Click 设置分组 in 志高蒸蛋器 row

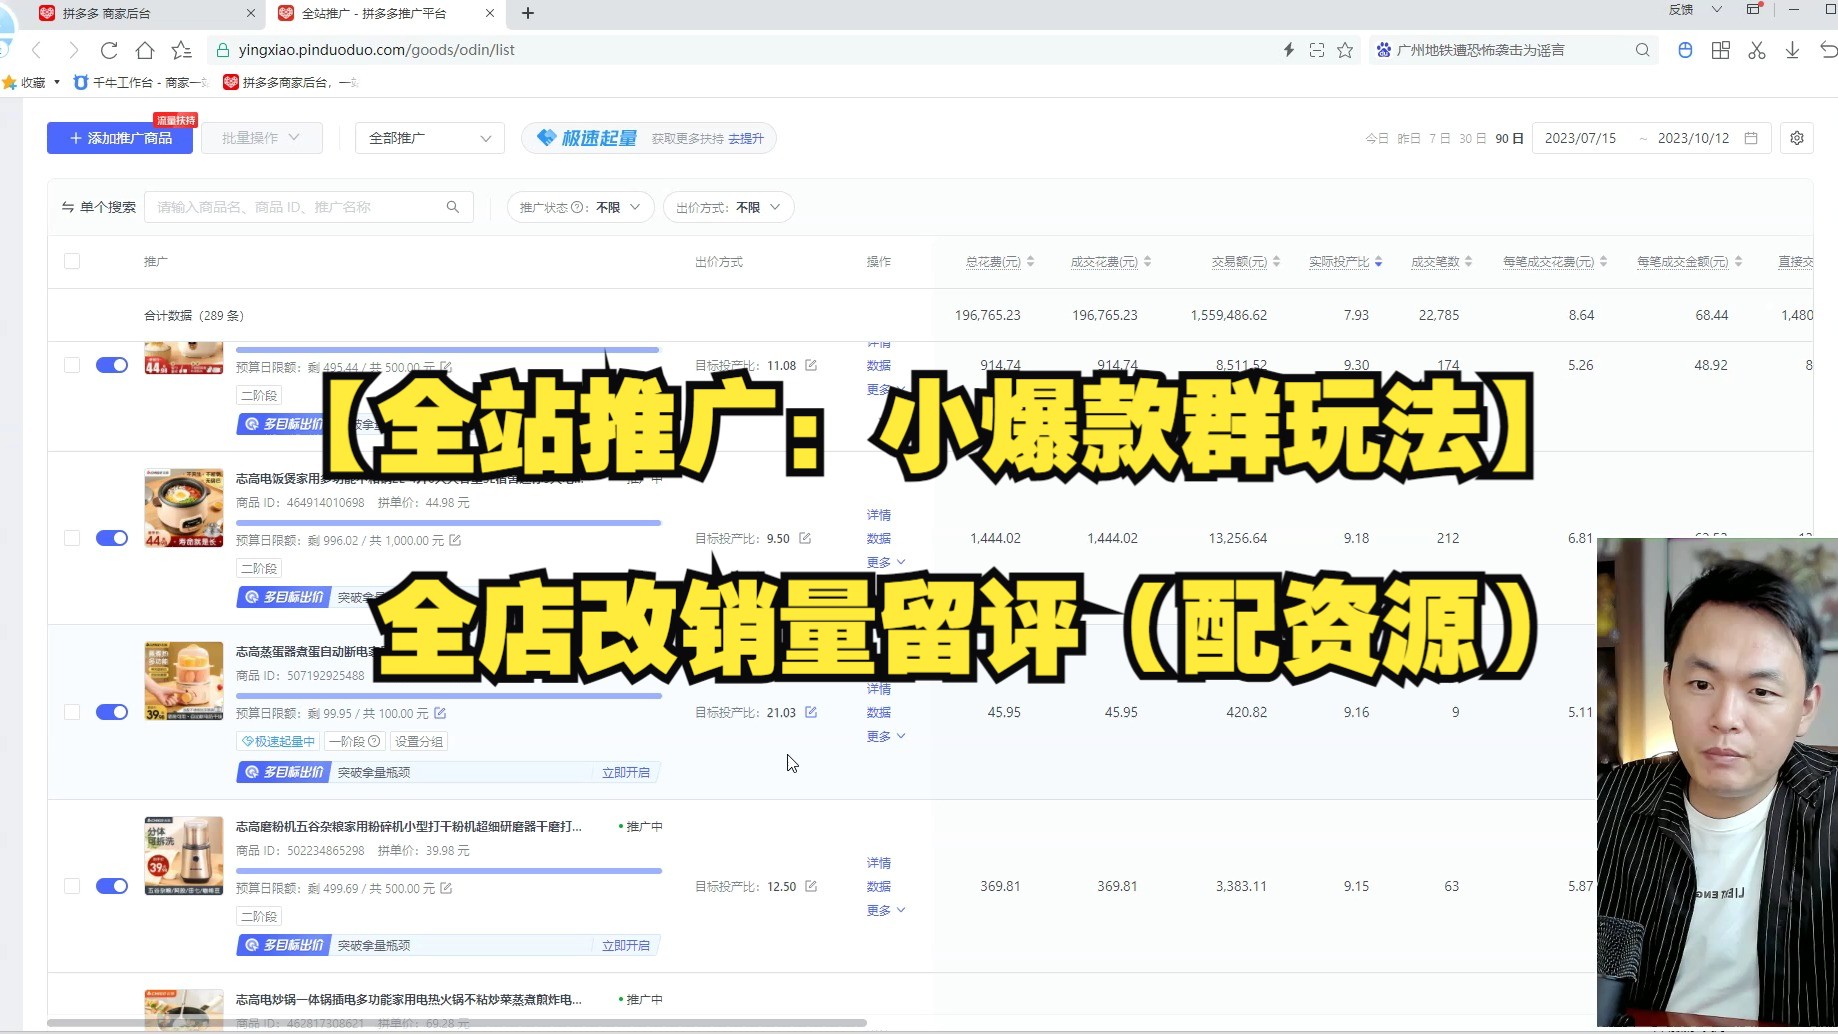[419, 741]
